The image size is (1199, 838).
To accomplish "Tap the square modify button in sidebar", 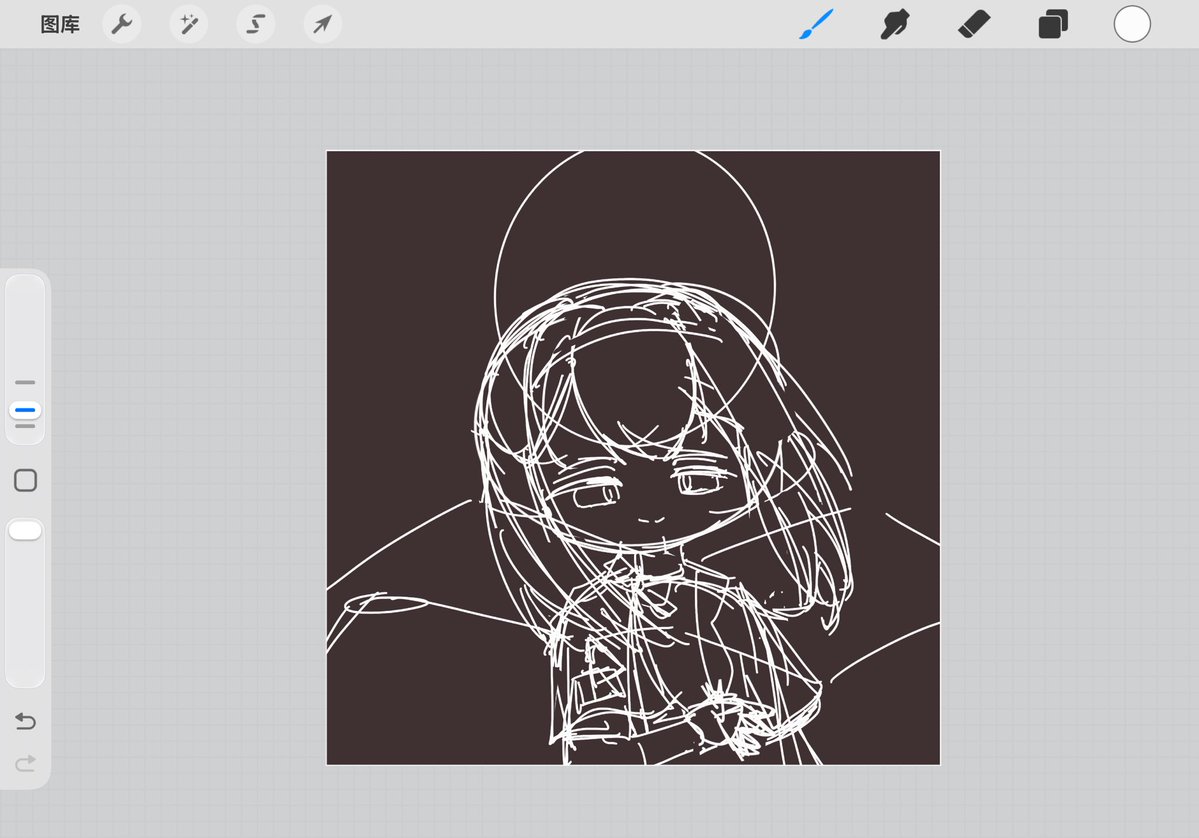I will pos(25,480).
